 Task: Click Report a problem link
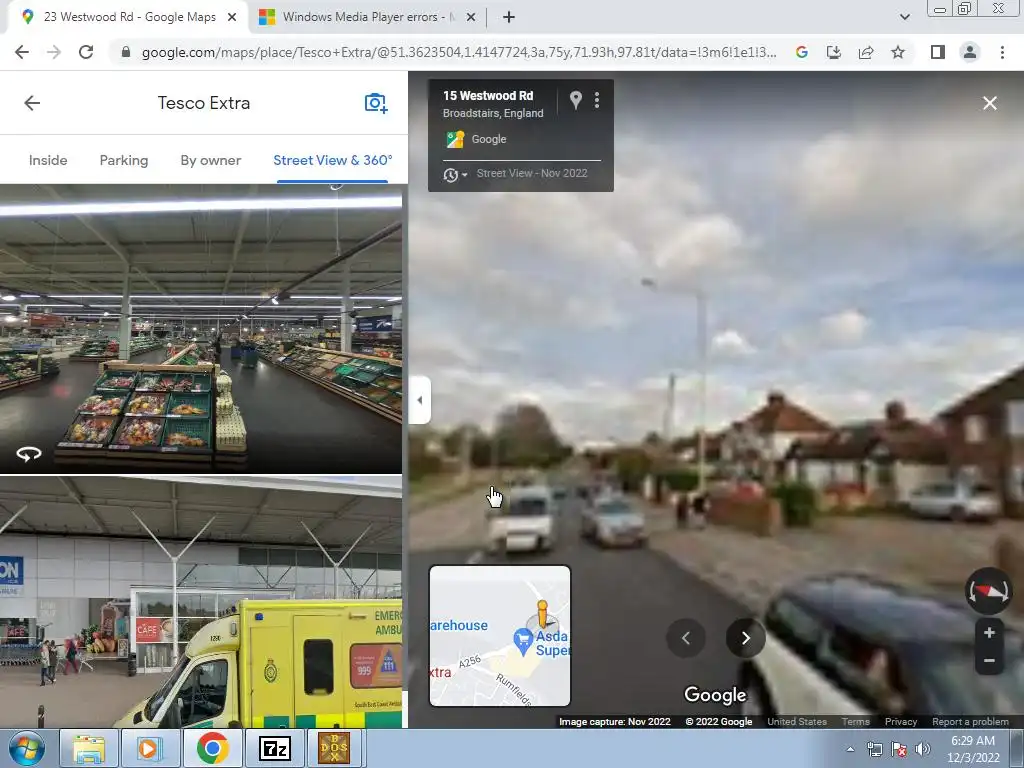point(970,722)
